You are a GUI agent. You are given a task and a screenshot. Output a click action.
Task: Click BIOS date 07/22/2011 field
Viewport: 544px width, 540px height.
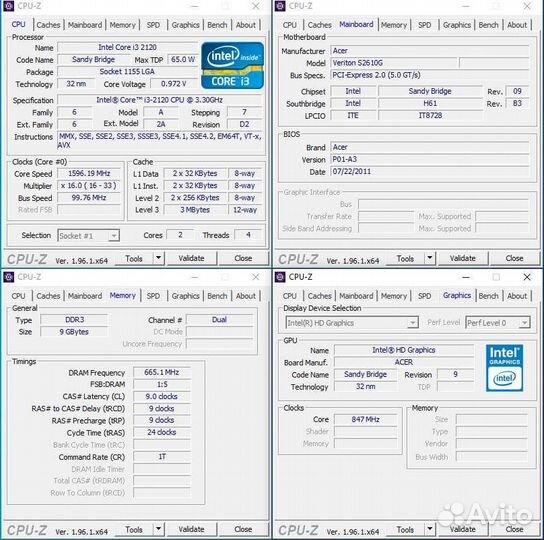[430, 171]
